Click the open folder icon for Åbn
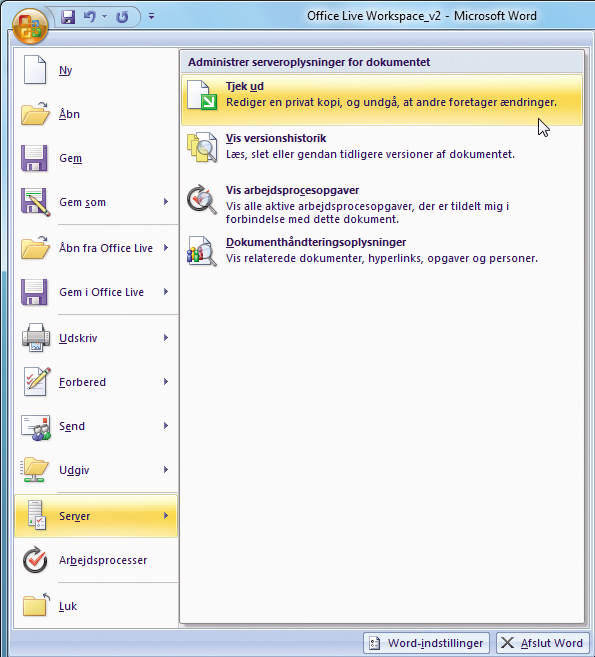595x657 pixels. [x=35, y=114]
